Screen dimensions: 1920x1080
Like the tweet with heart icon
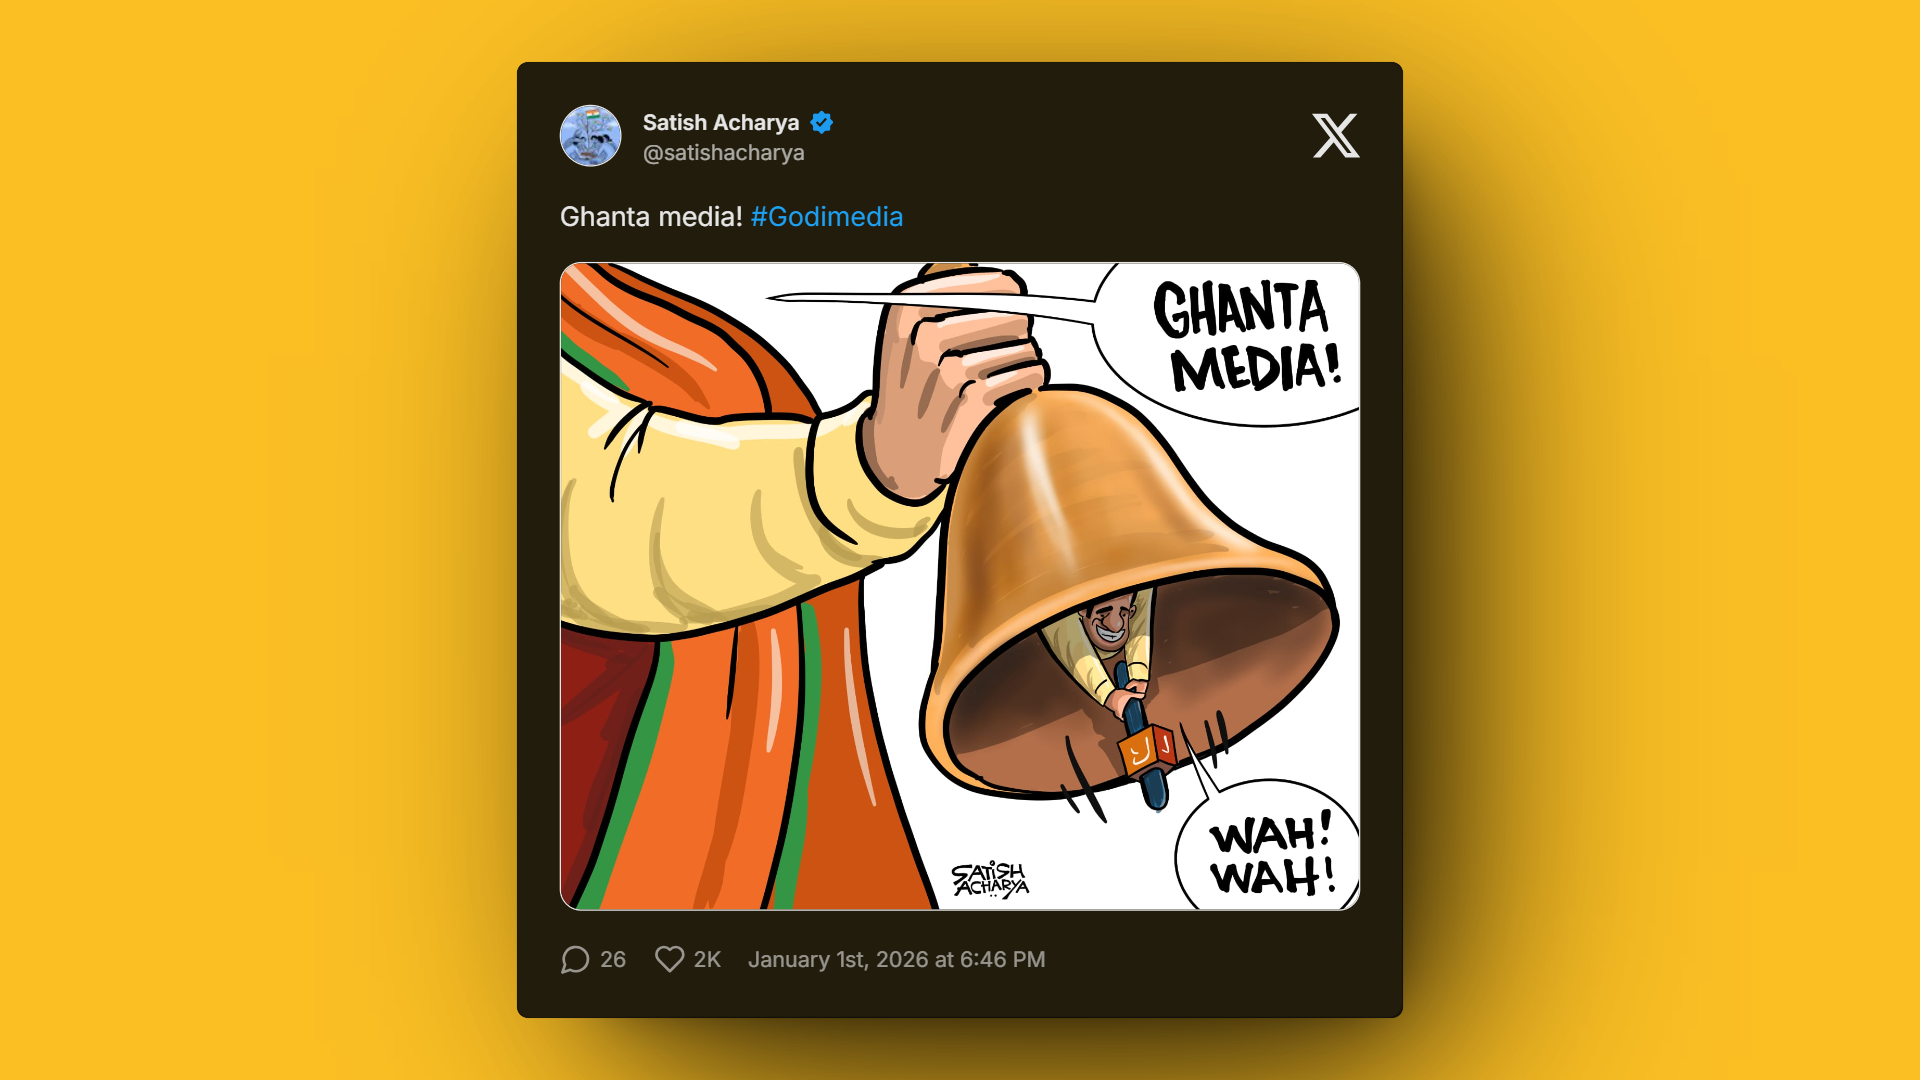click(x=669, y=960)
